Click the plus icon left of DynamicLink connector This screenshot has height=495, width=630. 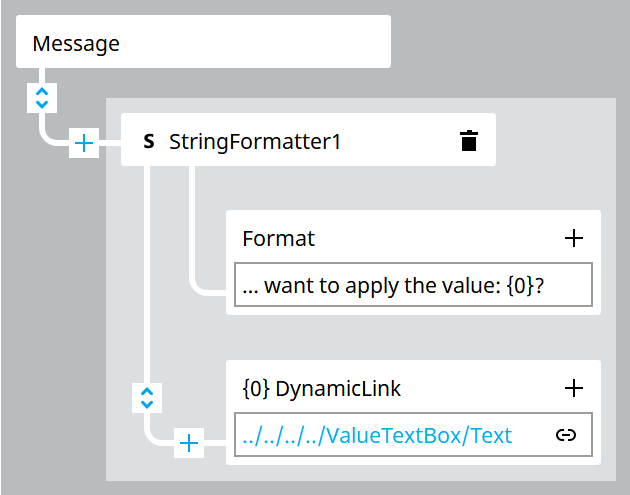click(189, 443)
